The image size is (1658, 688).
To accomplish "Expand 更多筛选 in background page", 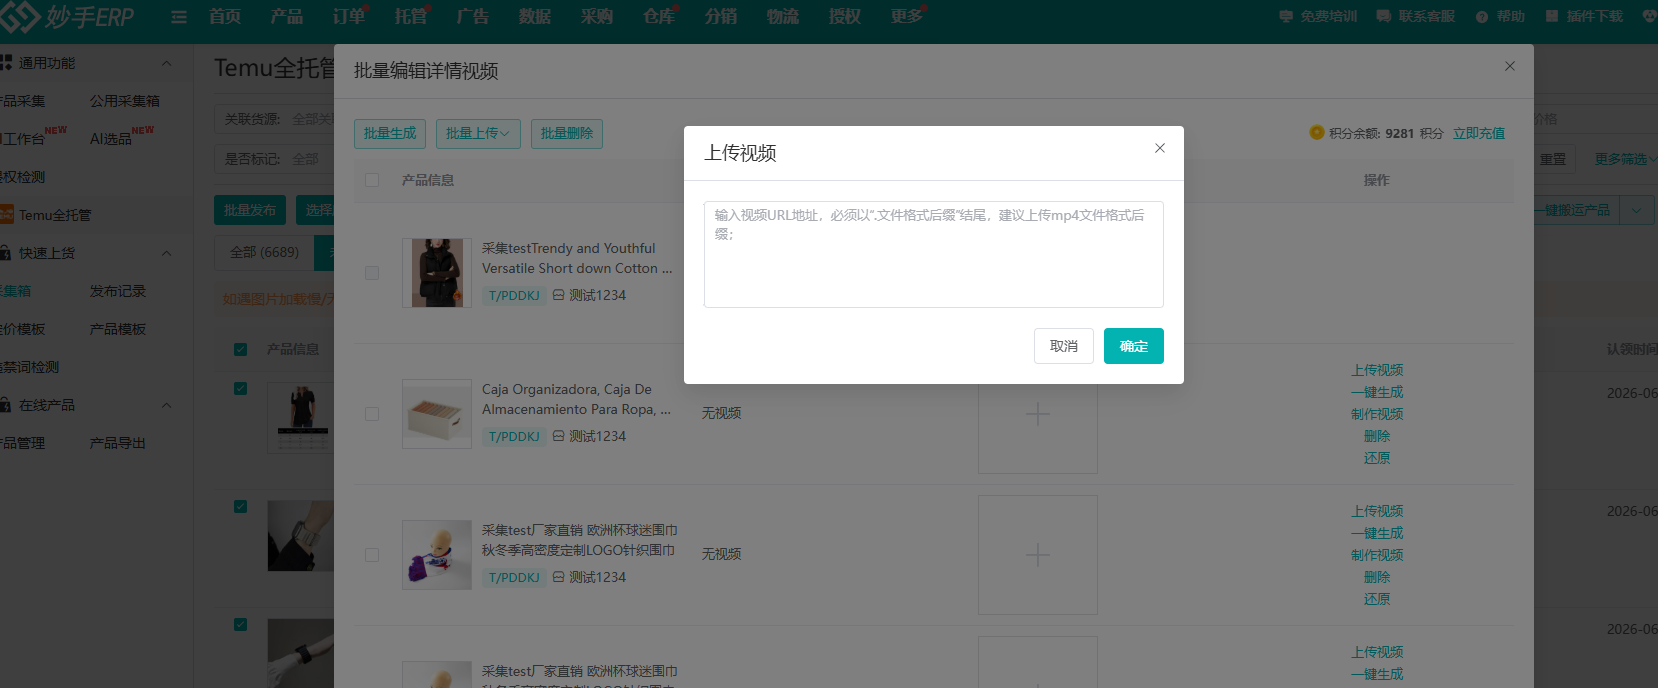I will coord(1625,160).
